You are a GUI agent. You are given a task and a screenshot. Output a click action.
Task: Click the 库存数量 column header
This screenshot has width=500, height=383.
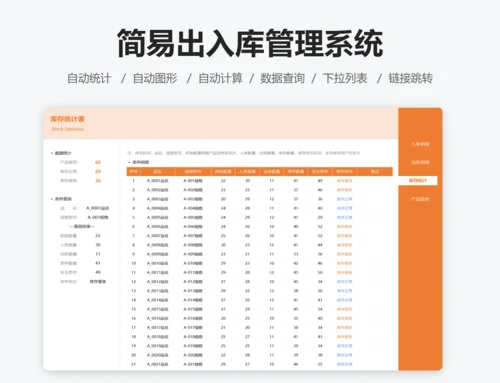coord(296,171)
